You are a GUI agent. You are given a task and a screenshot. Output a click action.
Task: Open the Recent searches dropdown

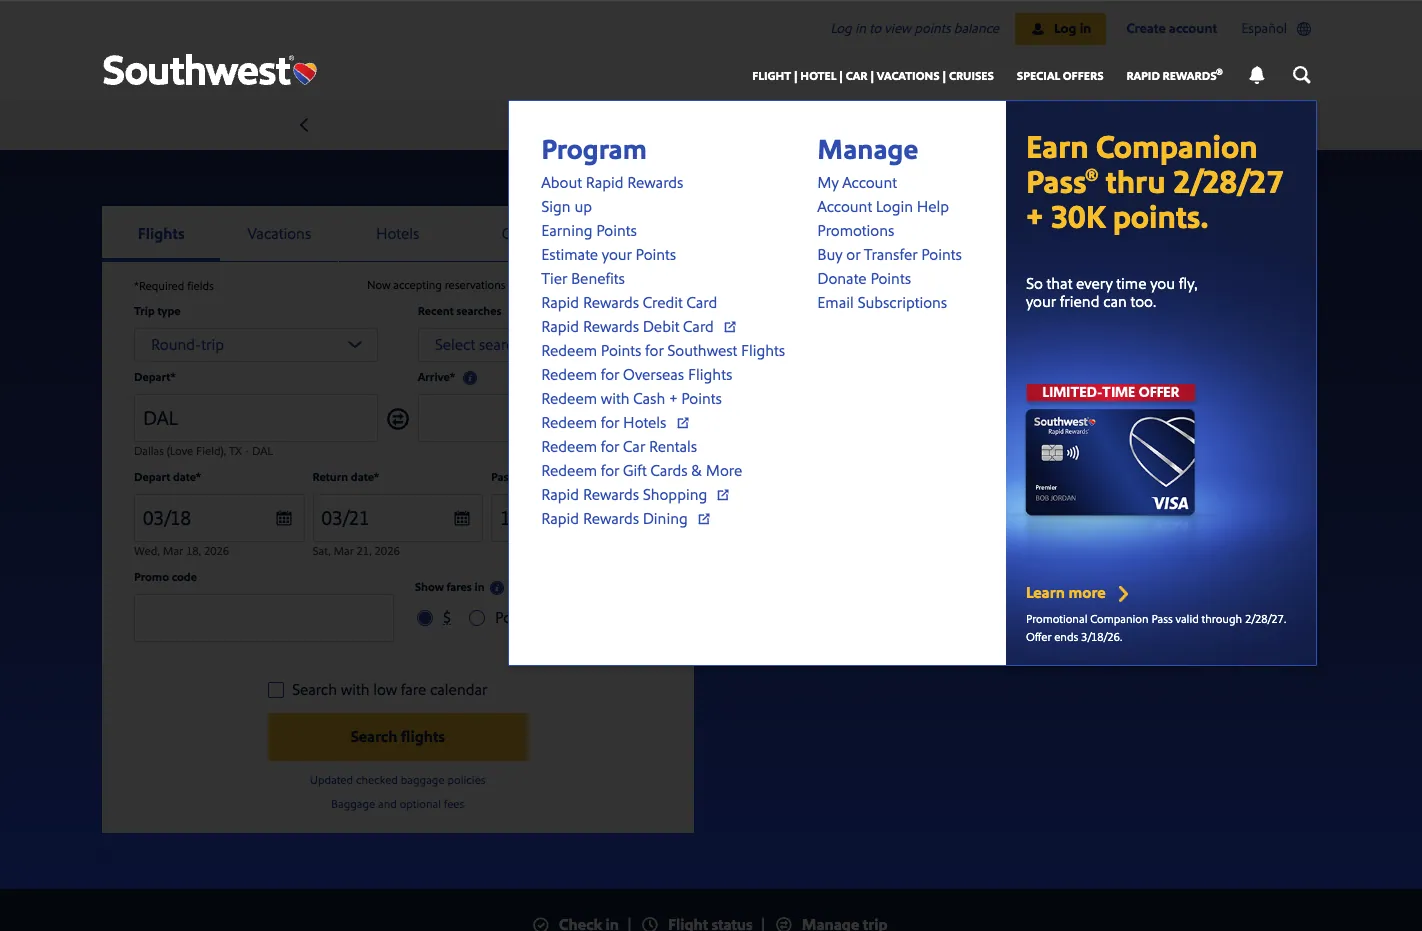click(463, 345)
